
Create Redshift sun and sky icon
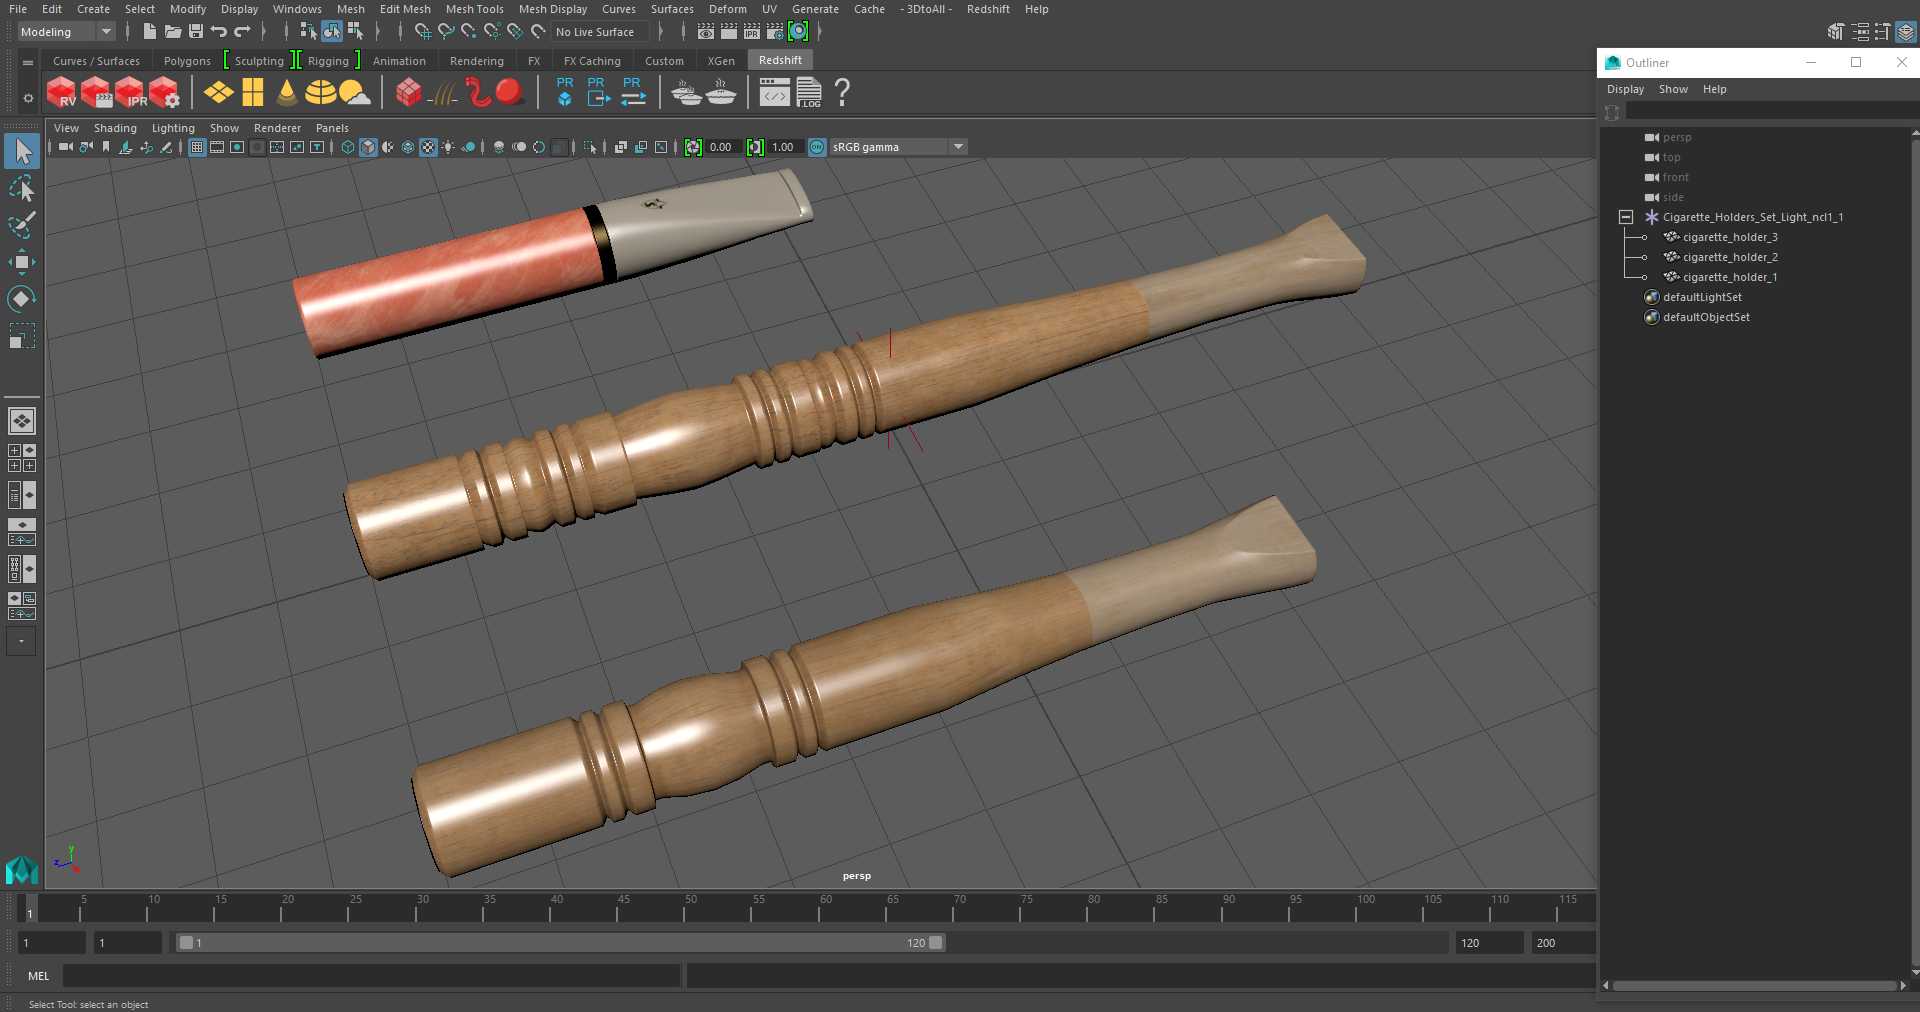pos(354,93)
